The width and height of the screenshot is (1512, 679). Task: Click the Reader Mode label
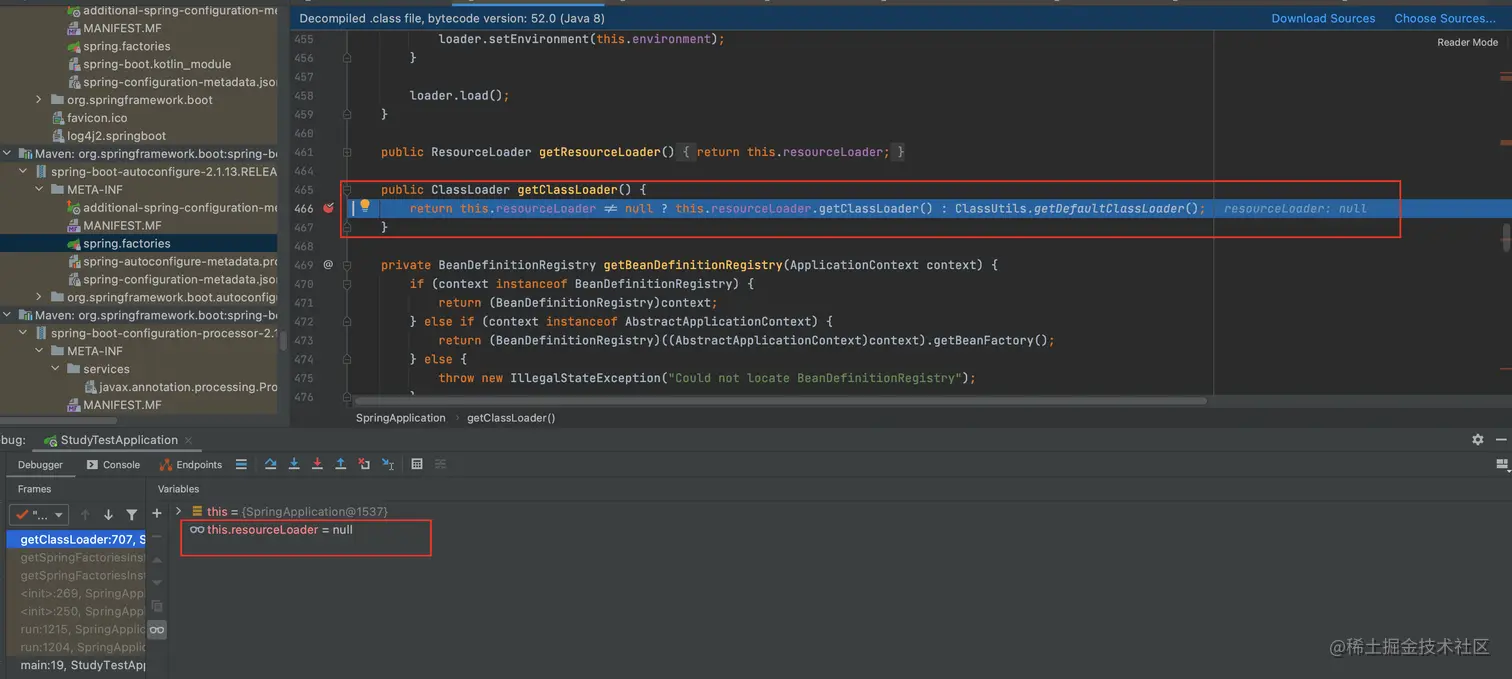(x=1467, y=42)
